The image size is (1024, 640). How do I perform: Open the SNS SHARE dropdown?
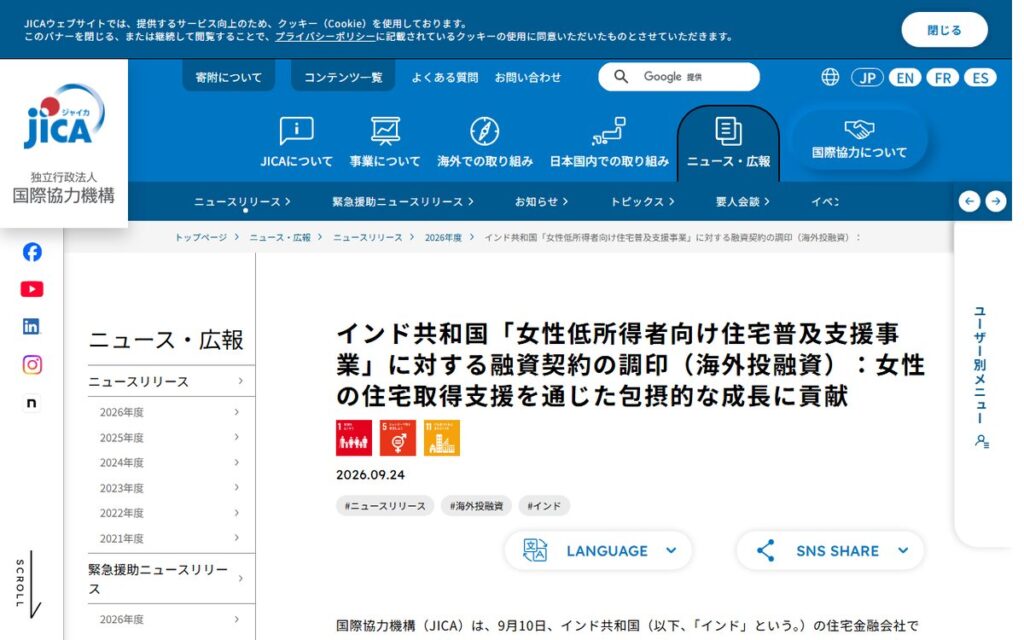coord(830,551)
